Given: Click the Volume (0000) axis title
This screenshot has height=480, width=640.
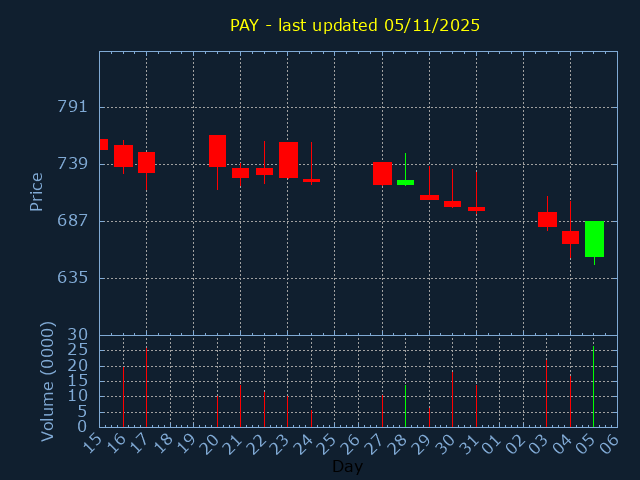Looking at the screenshot, I should [x=47, y=381].
